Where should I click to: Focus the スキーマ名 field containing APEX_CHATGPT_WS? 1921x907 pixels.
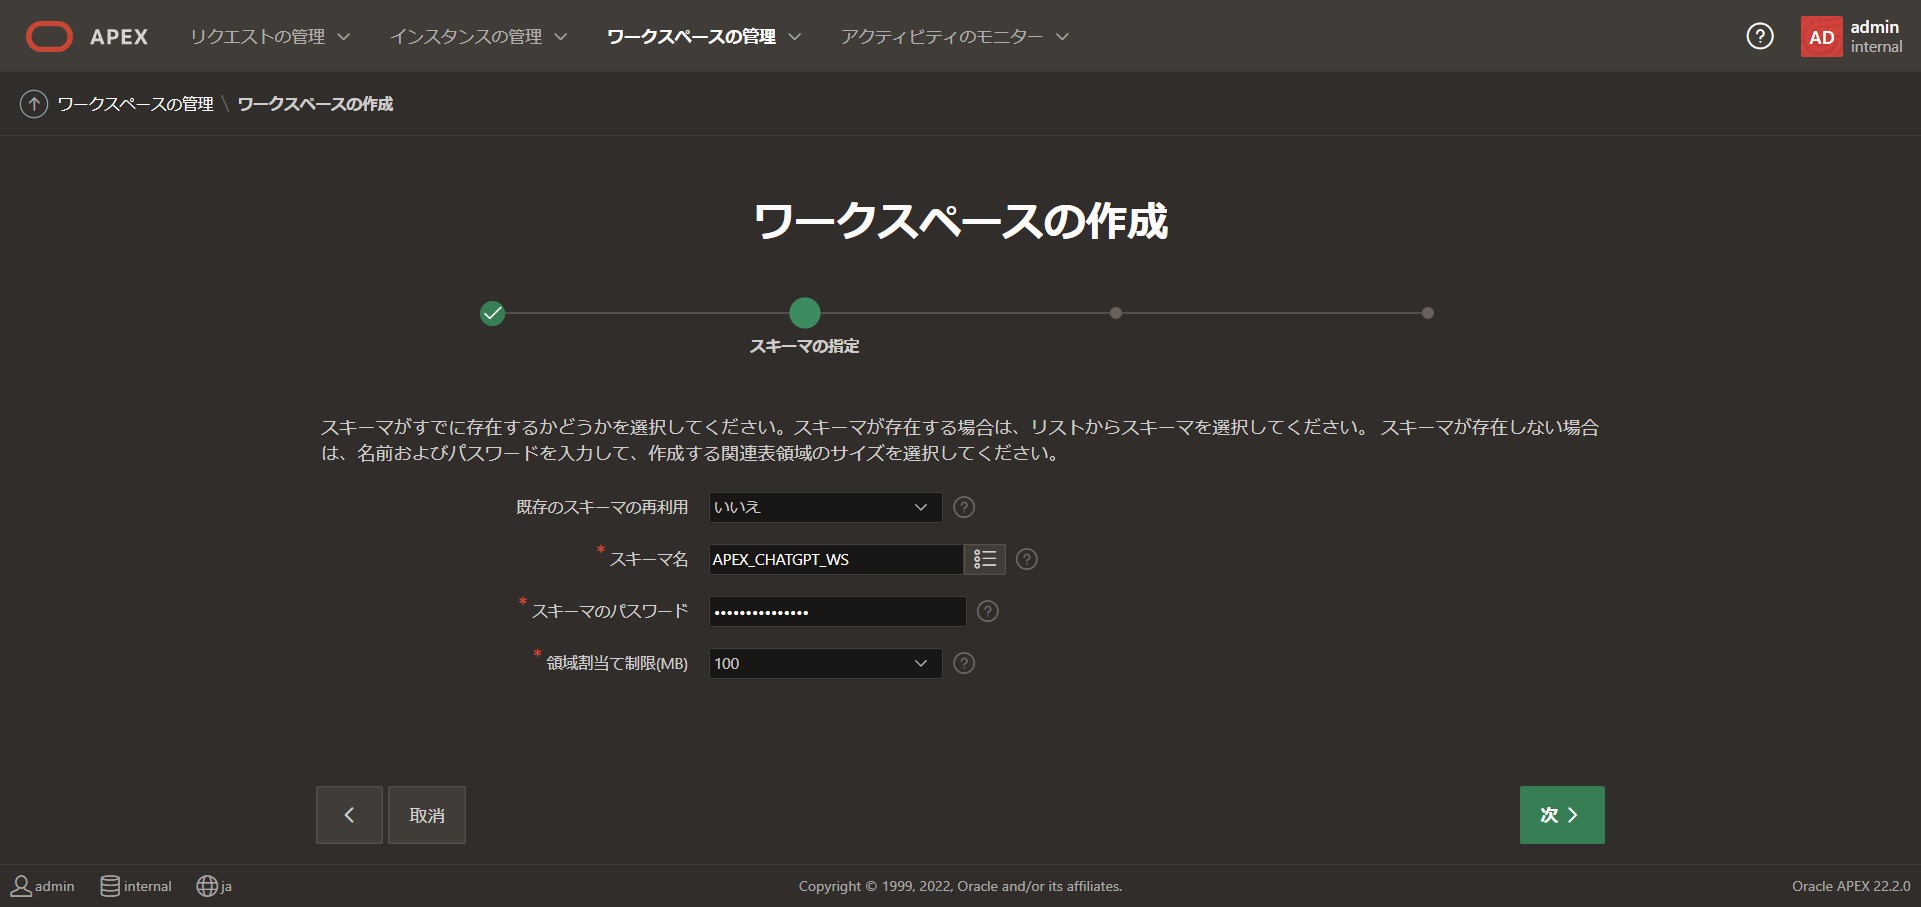(836, 559)
